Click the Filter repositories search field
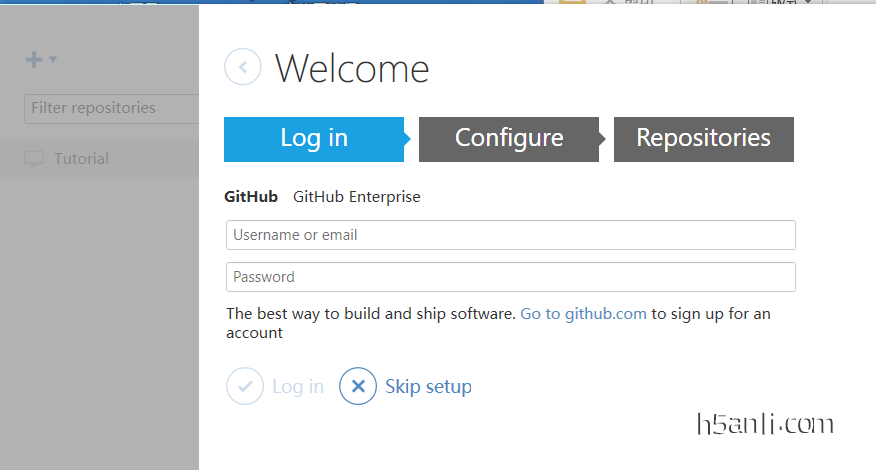 tap(112, 108)
